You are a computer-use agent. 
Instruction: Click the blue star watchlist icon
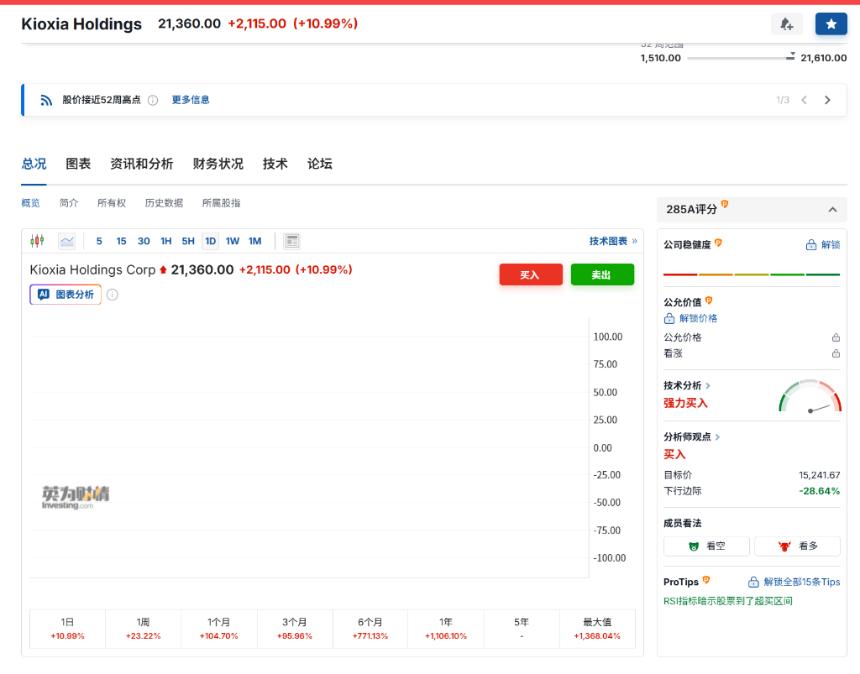point(831,23)
